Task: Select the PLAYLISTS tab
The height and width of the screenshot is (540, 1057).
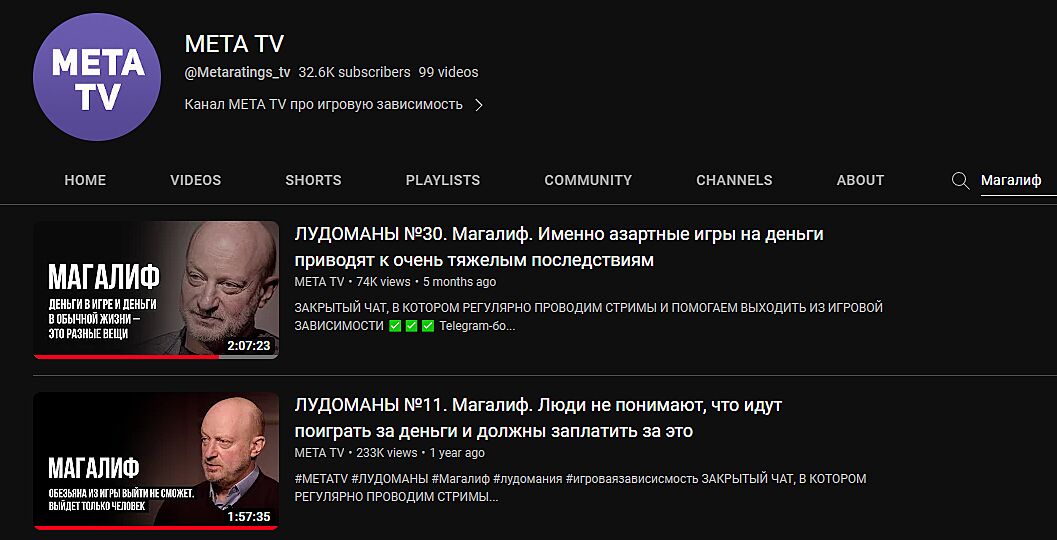Action: [x=443, y=181]
